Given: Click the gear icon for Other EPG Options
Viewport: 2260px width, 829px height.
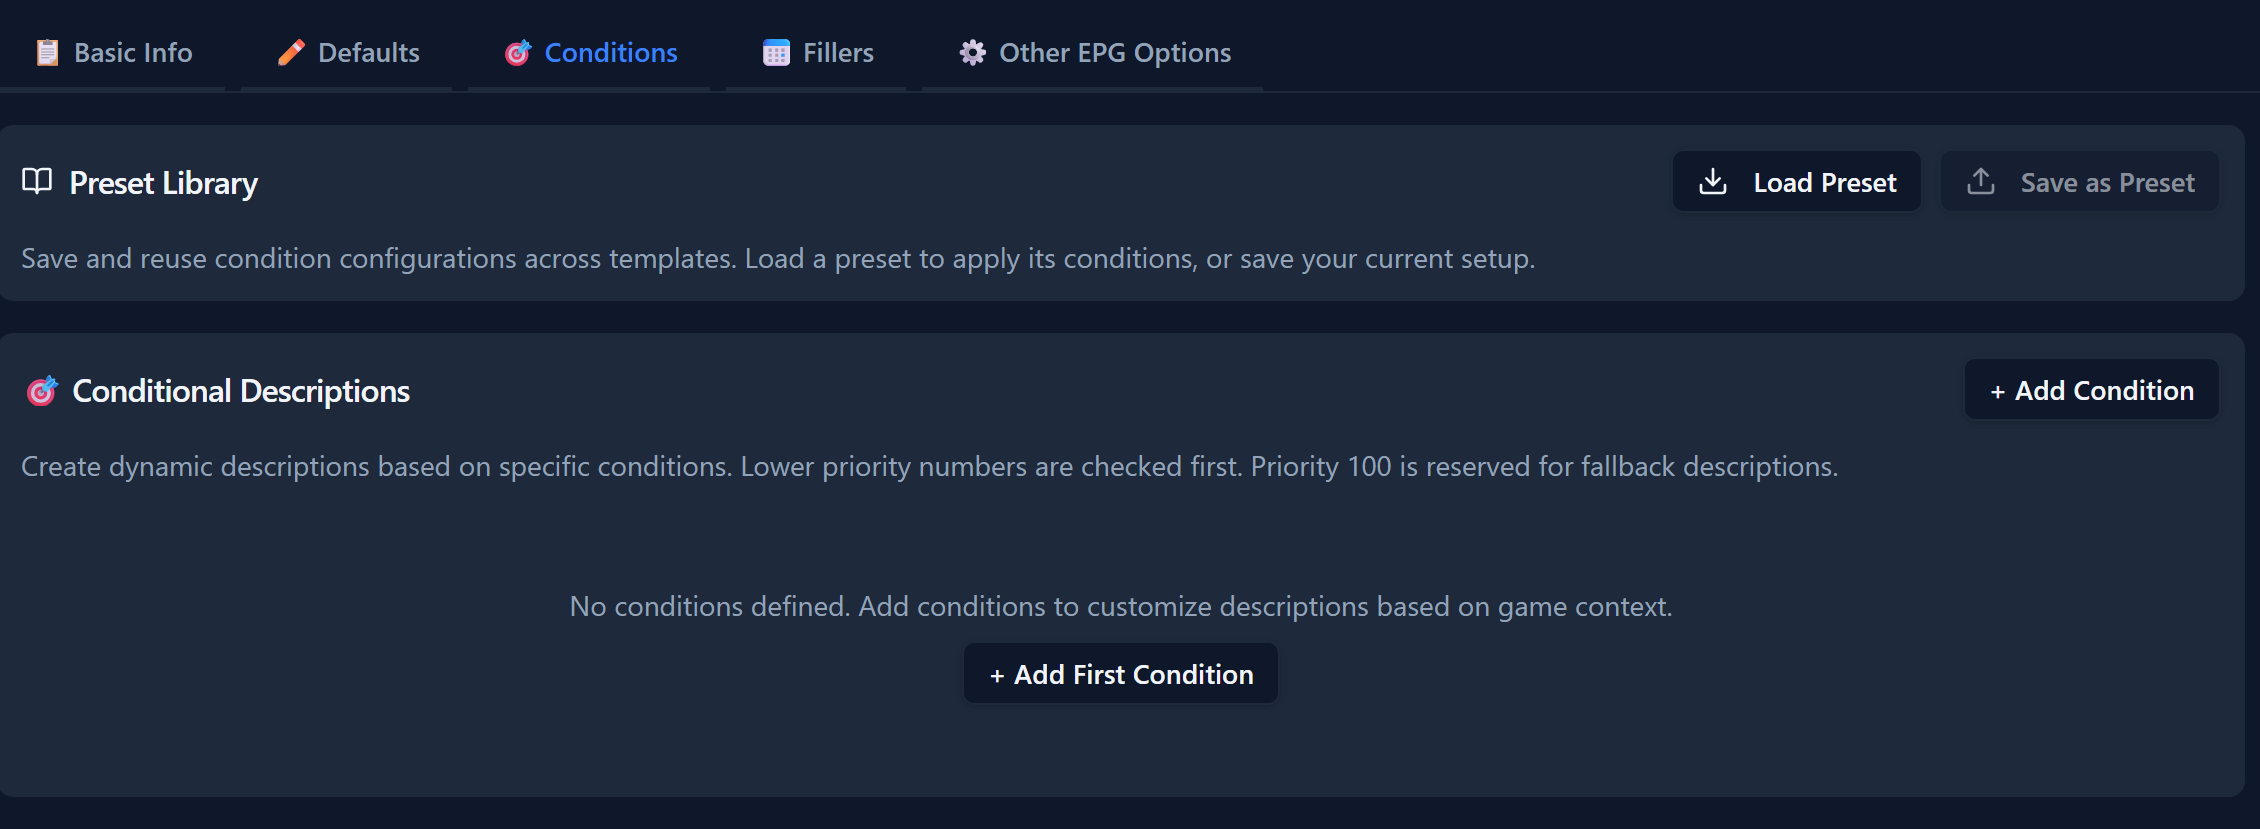Looking at the screenshot, I should pyautogui.click(x=972, y=52).
